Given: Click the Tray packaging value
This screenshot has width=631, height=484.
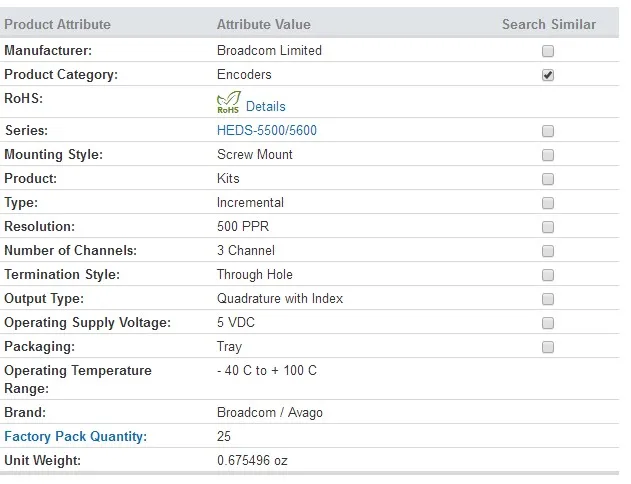Looking at the screenshot, I should pyautogui.click(x=229, y=347).
